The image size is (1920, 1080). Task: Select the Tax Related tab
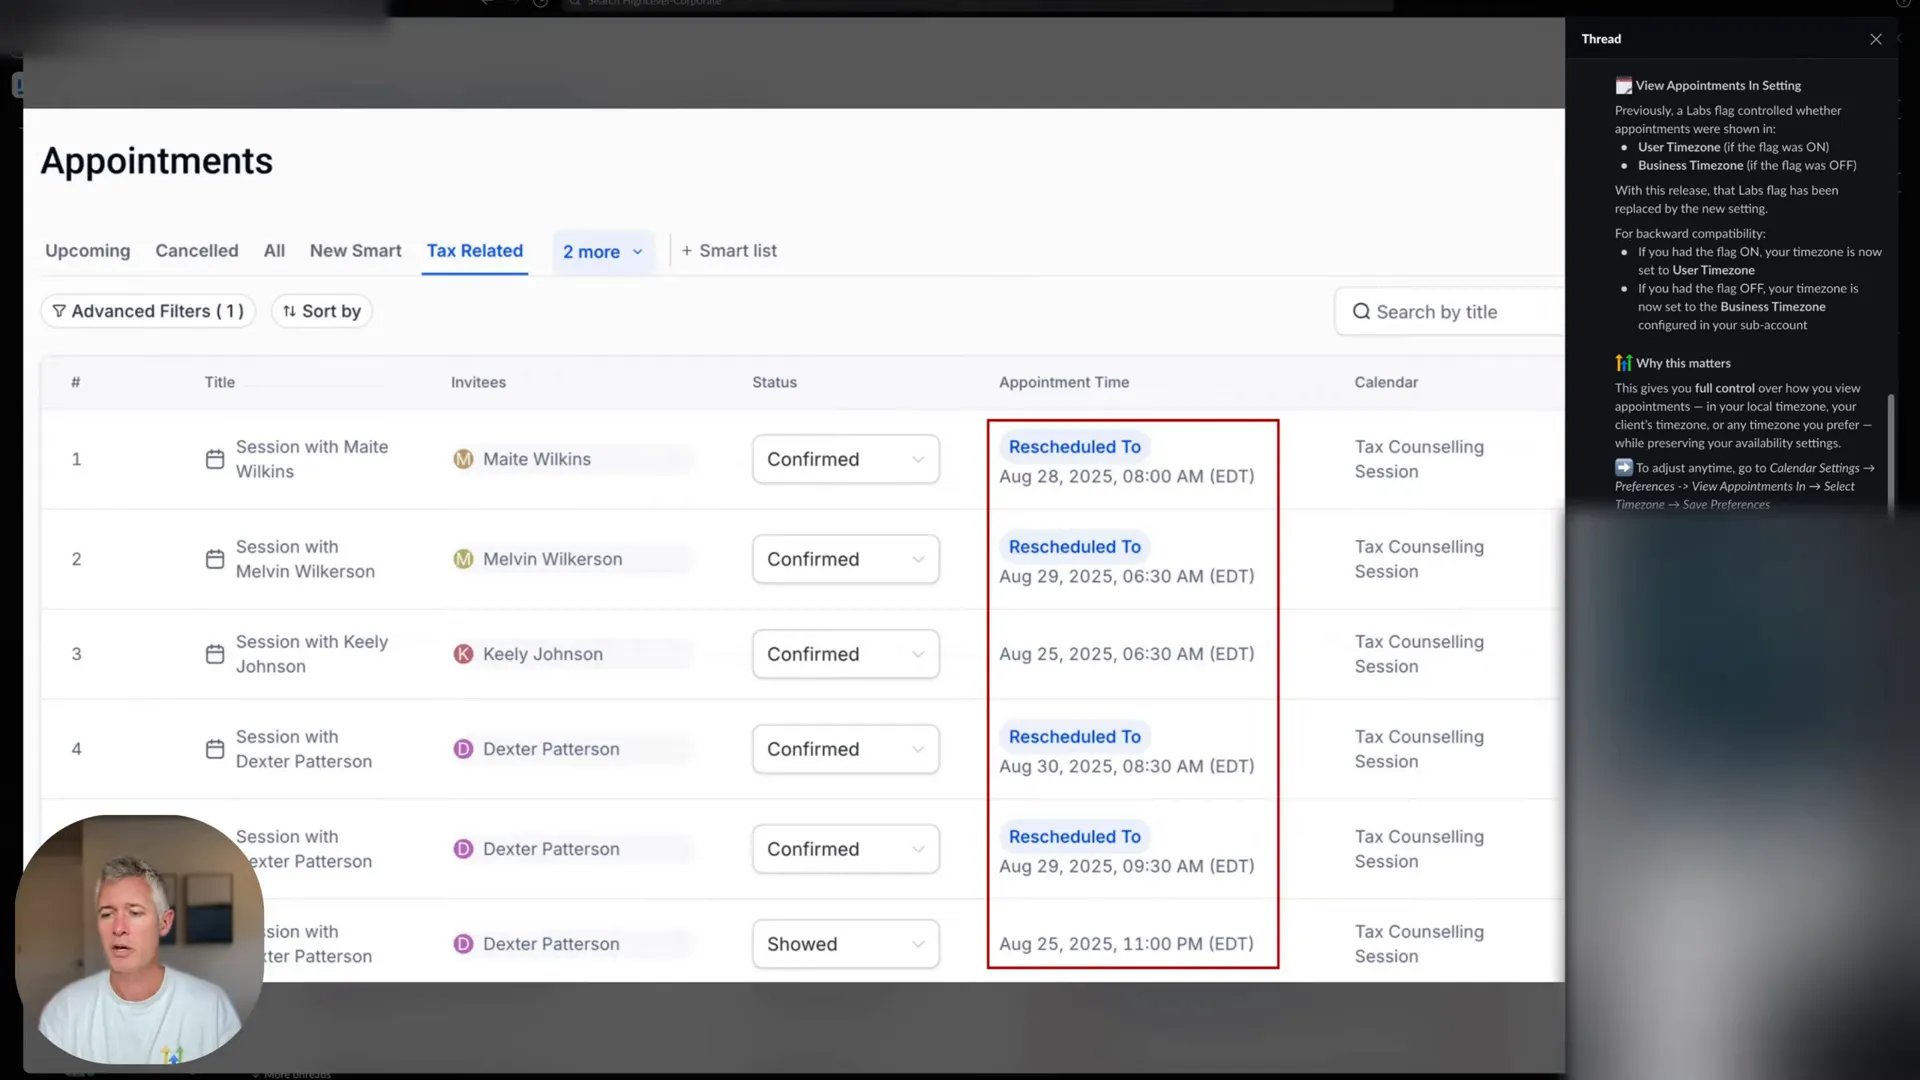[x=475, y=251]
